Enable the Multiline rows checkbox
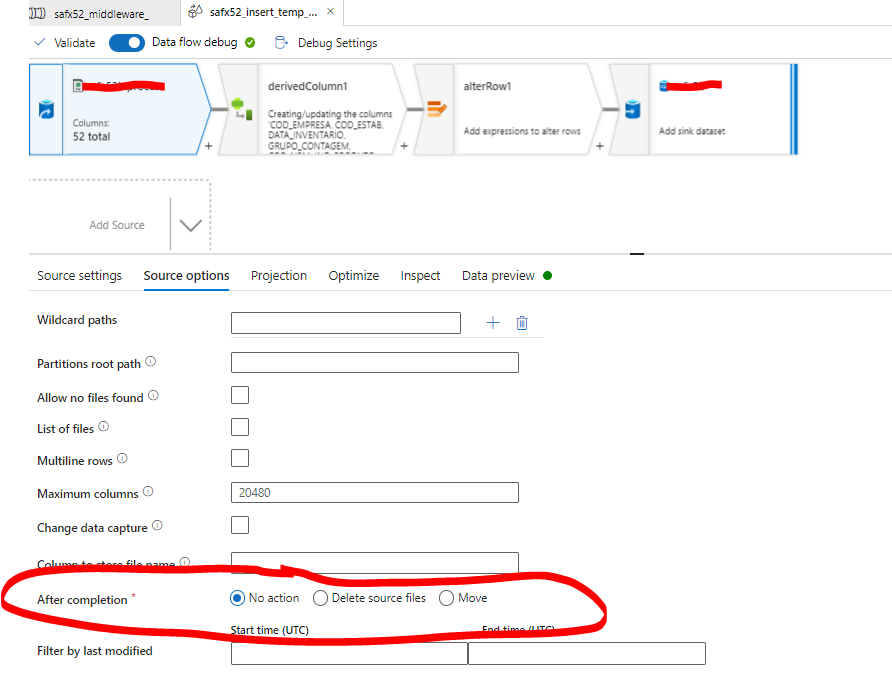The width and height of the screenshot is (892, 679). [x=240, y=458]
